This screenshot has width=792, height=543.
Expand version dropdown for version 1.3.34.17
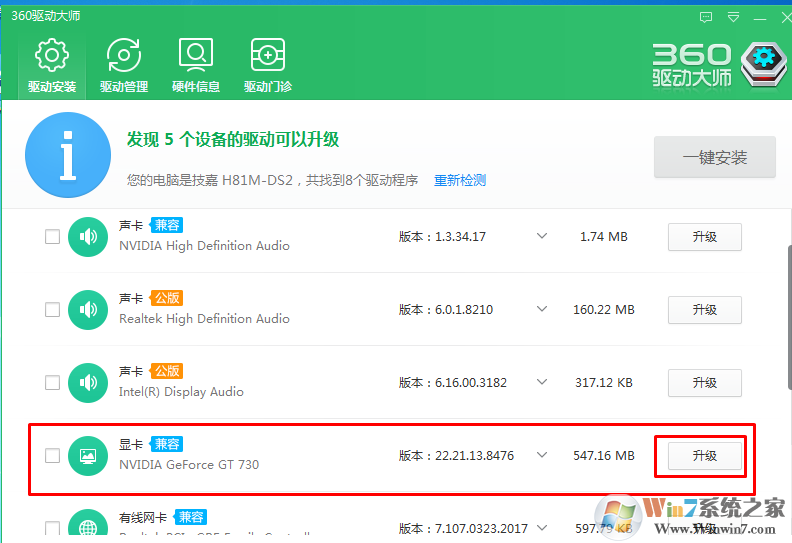[x=542, y=237]
